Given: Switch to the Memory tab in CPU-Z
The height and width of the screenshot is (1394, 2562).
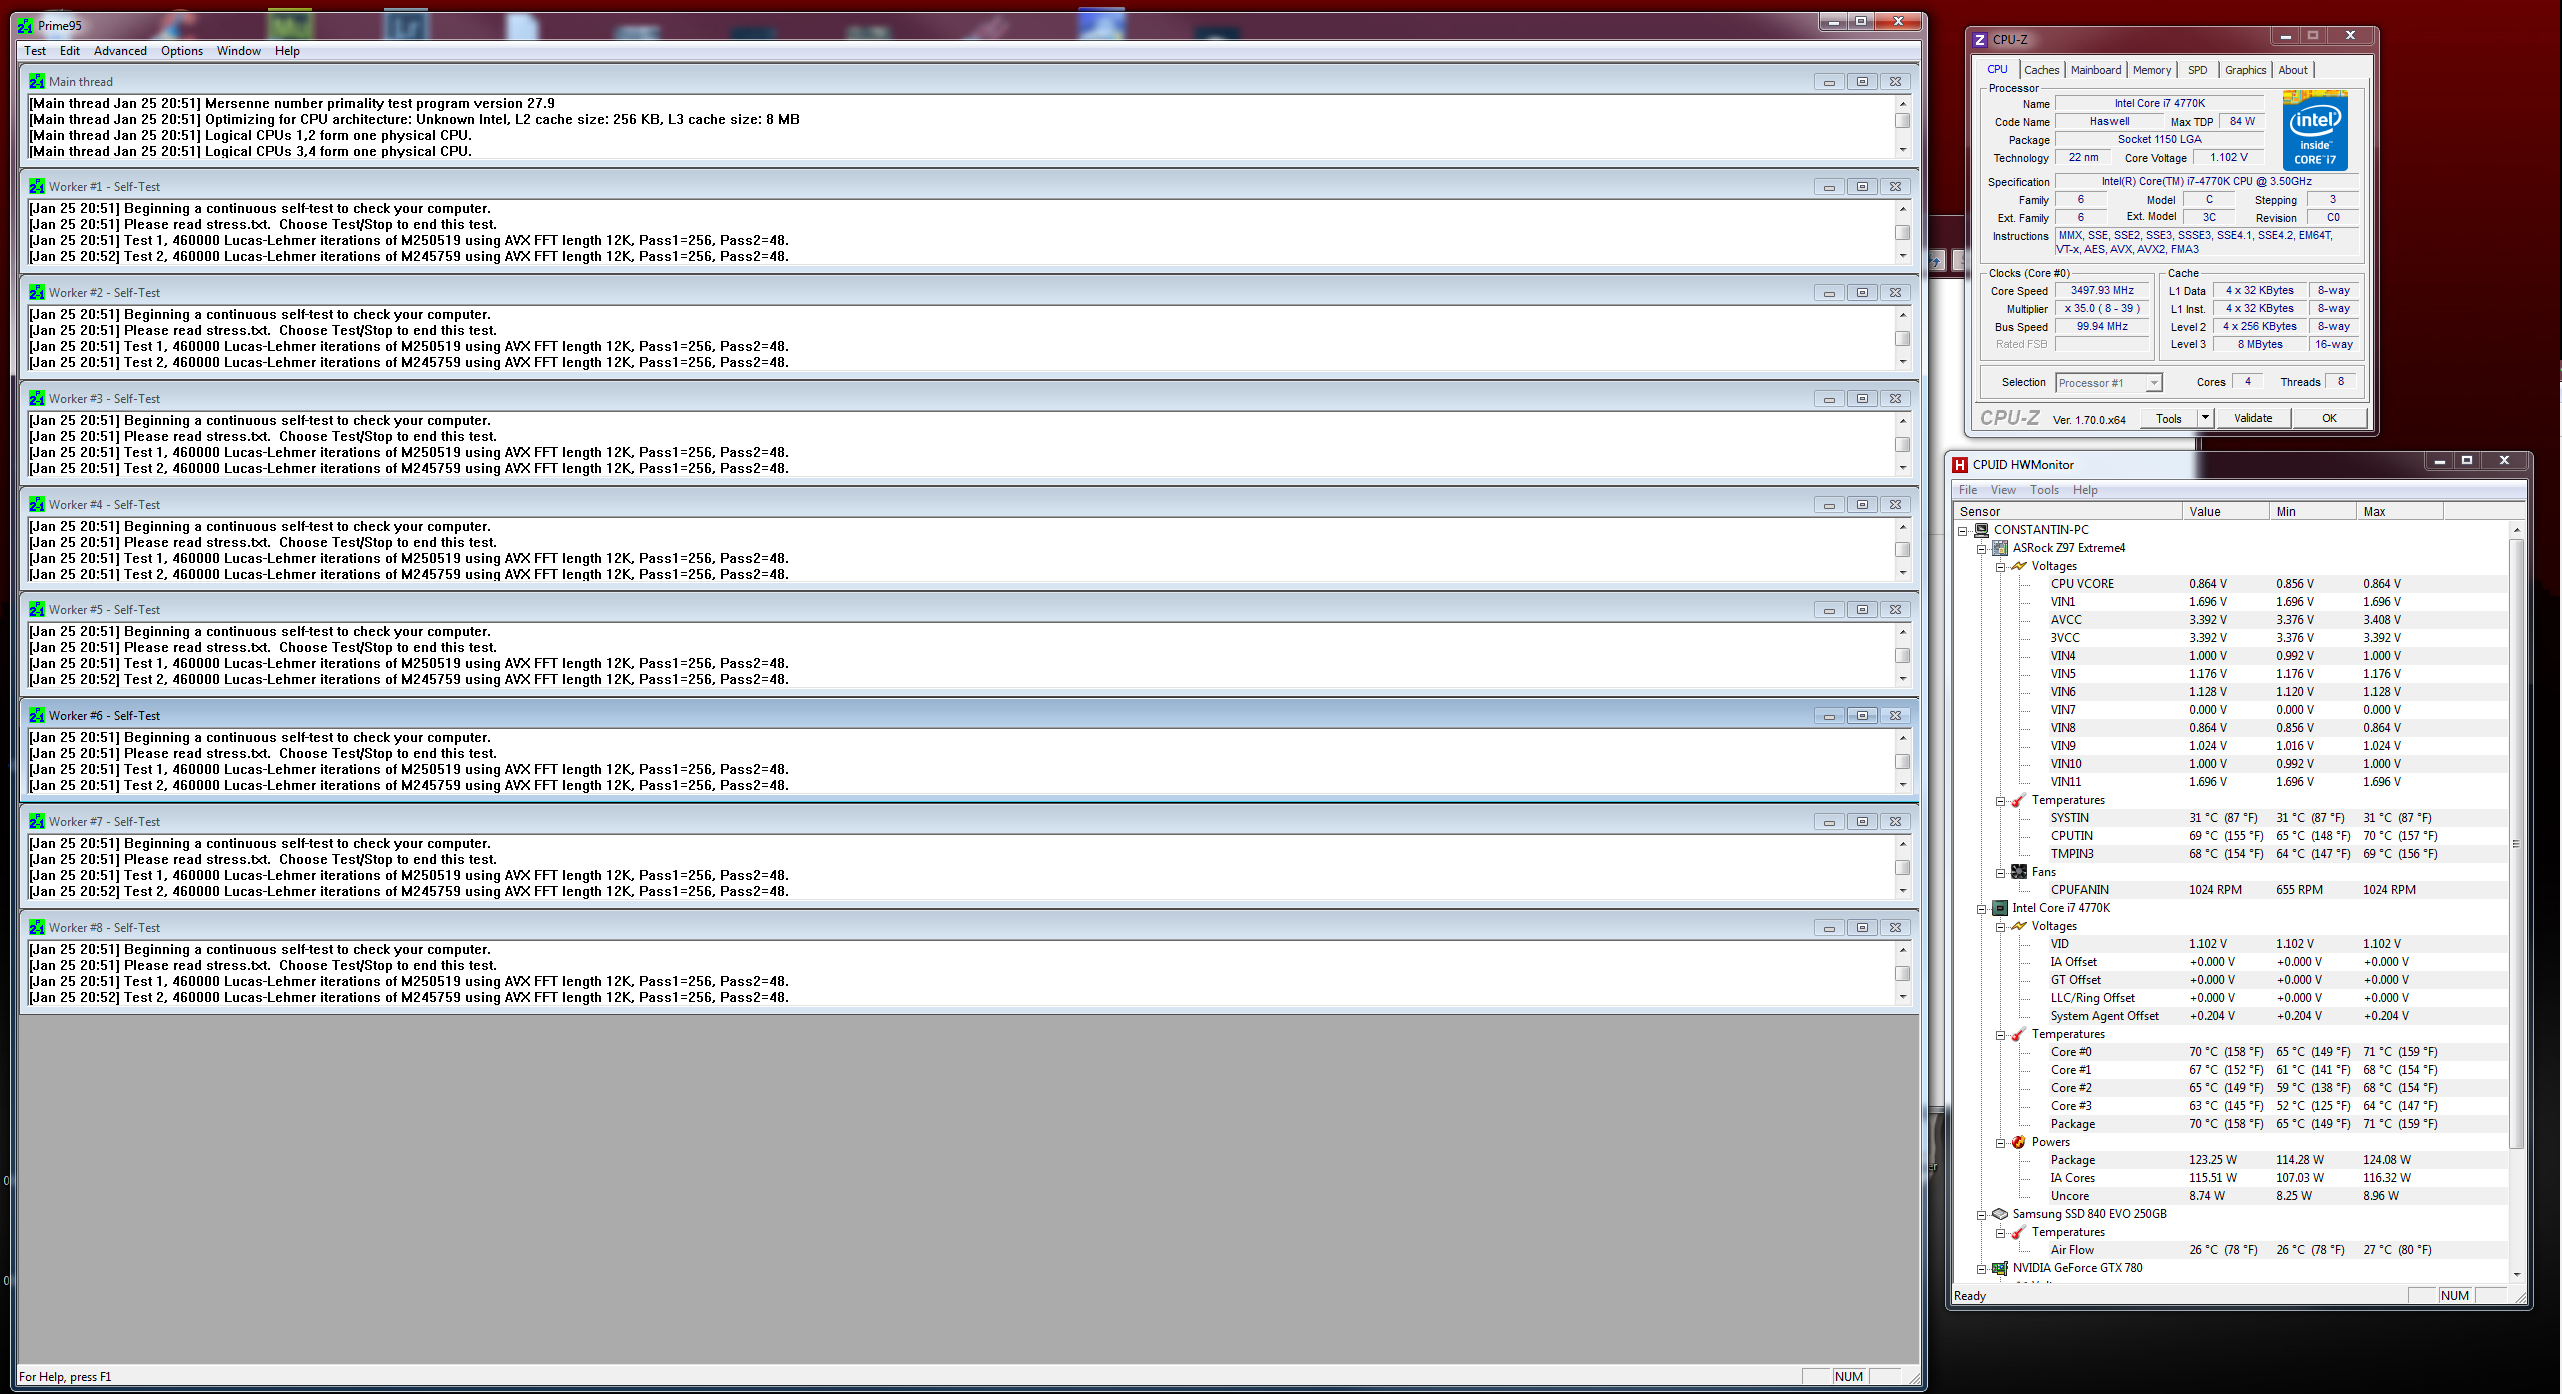Looking at the screenshot, I should 2151,70.
